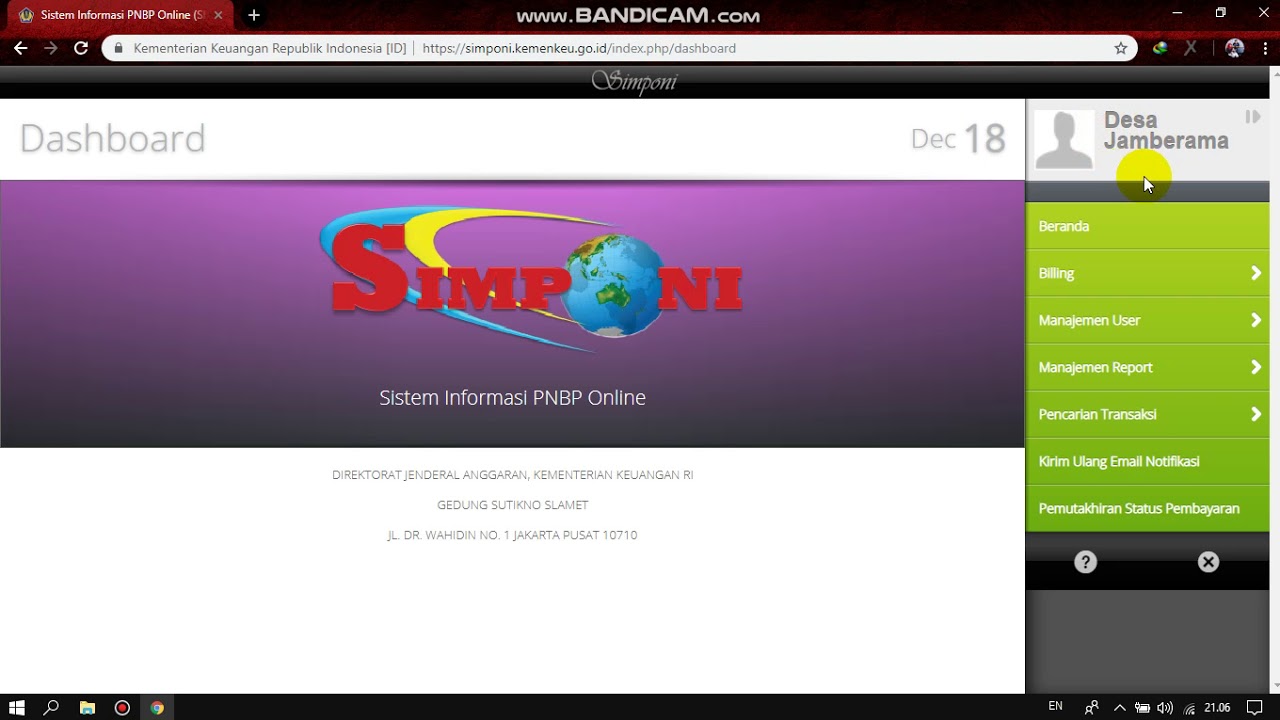1280x720 pixels.
Task: Expand the Billing submenu arrow
Action: coord(1256,273)
